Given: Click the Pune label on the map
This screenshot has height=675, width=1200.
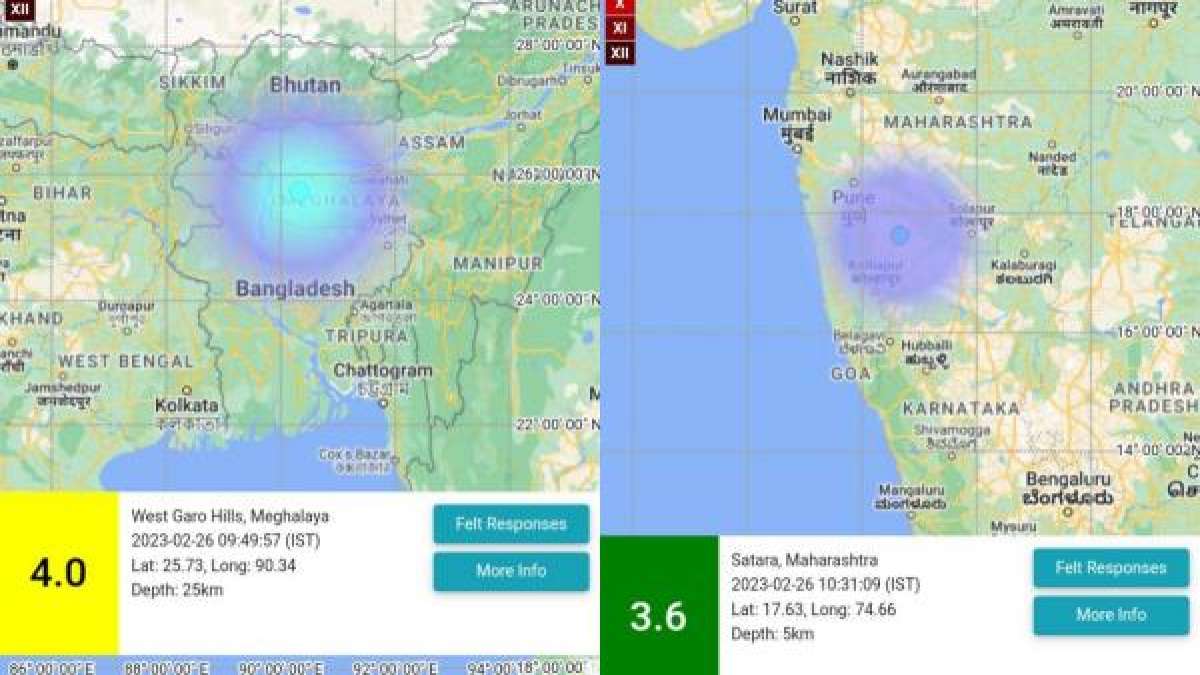Looking at the screenshot, I should click(852, 198).
